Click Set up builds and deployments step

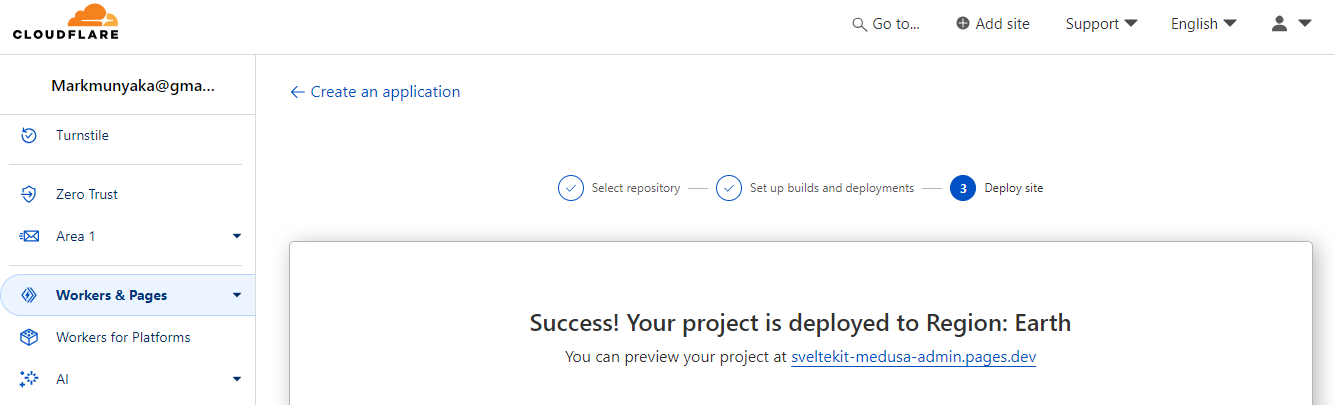coord(832,188)
